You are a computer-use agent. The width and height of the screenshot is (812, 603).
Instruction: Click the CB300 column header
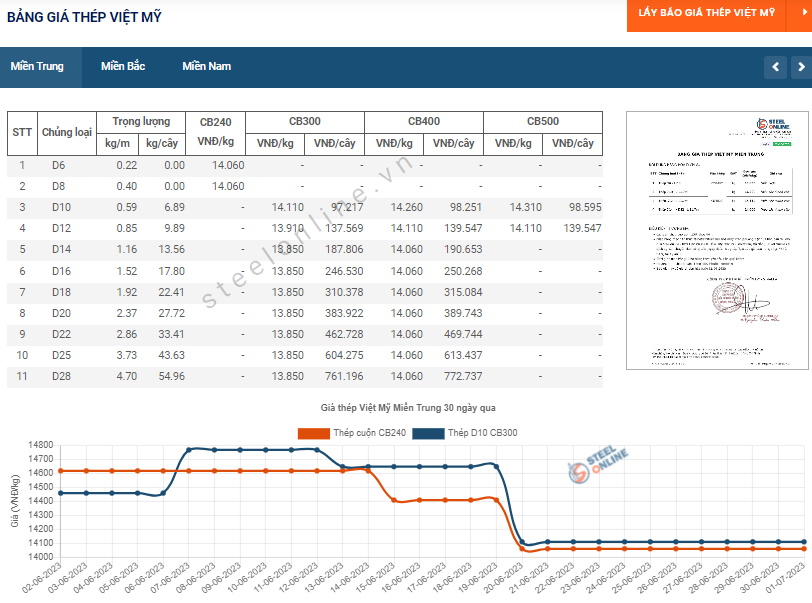click(x=304, y=122)
